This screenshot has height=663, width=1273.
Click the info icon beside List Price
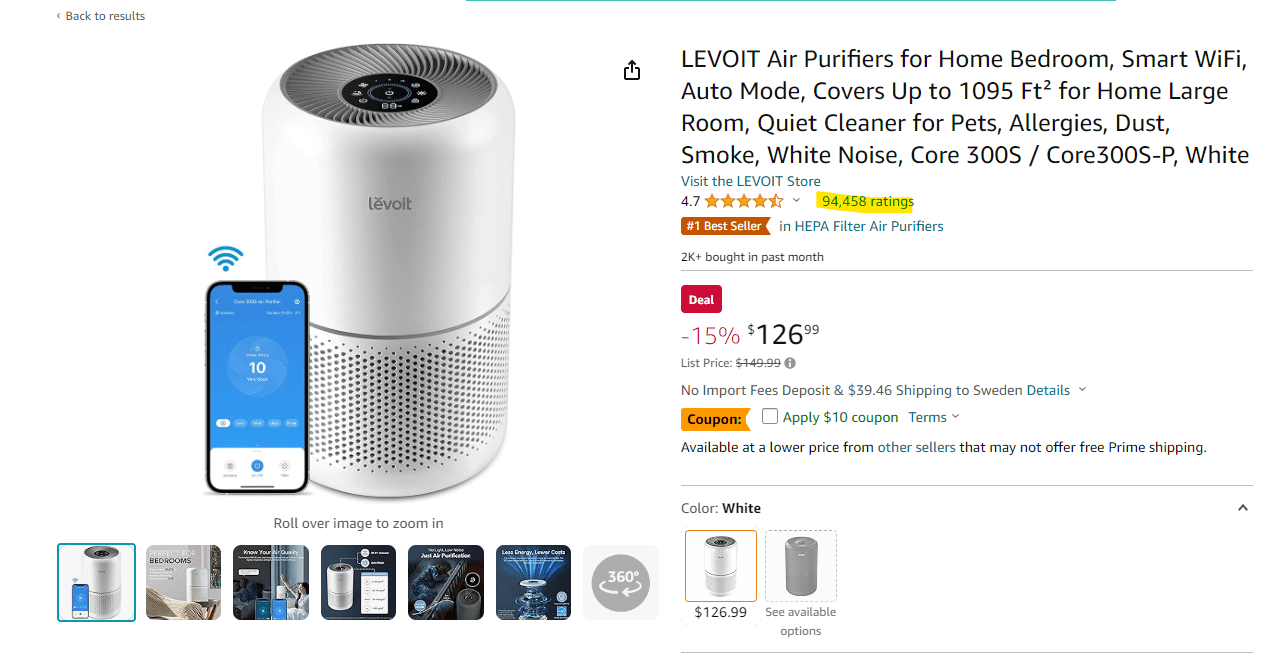790,362
